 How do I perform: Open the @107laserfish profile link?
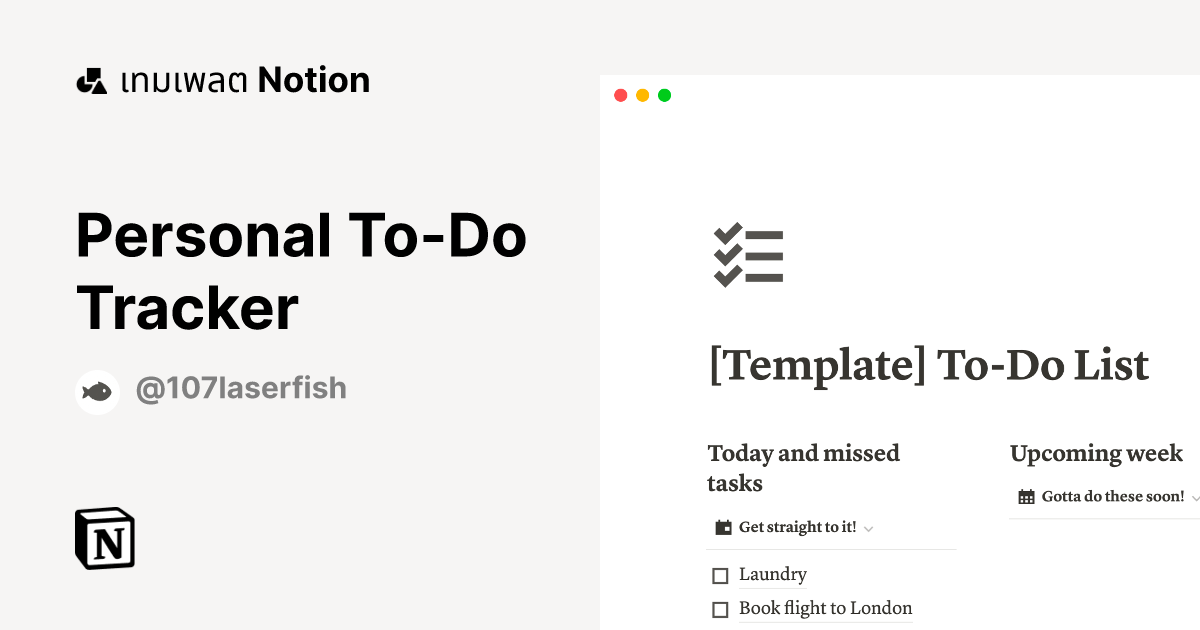click(241, 388)
